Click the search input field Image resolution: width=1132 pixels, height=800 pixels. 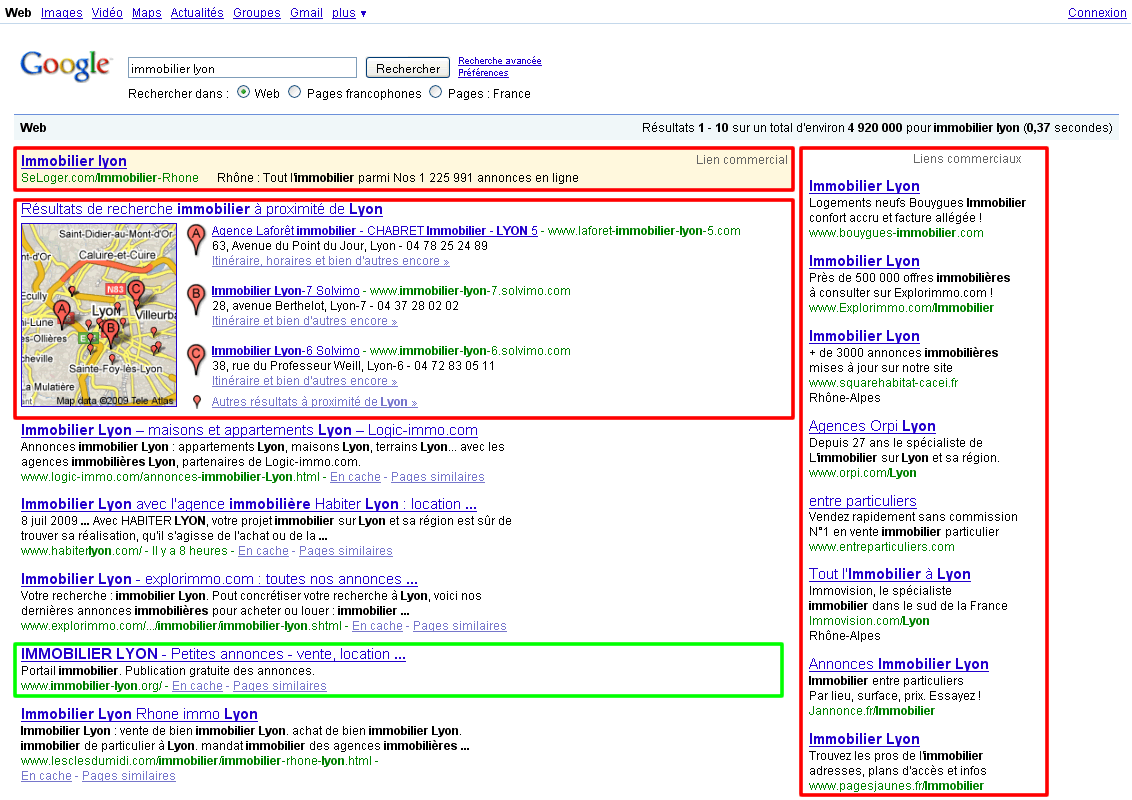242,68
